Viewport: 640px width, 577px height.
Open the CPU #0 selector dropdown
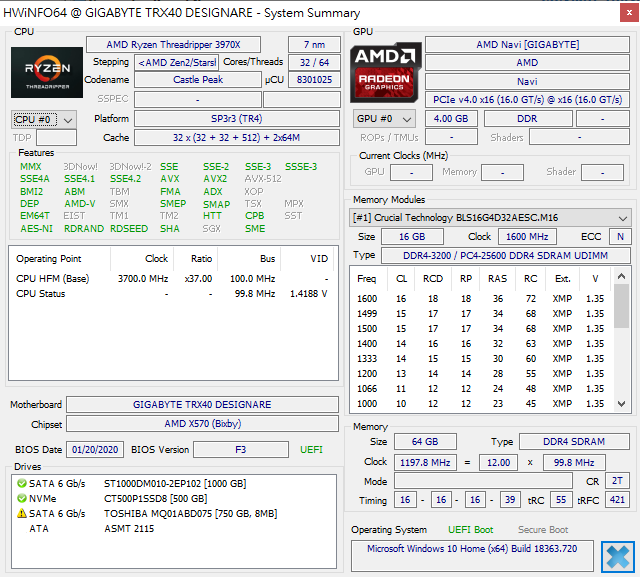pos(44,120)
